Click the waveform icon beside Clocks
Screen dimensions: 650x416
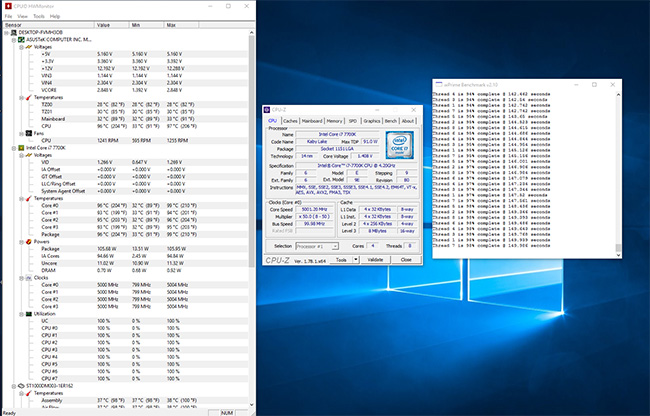pyautogui.click(x=29, y=278)
